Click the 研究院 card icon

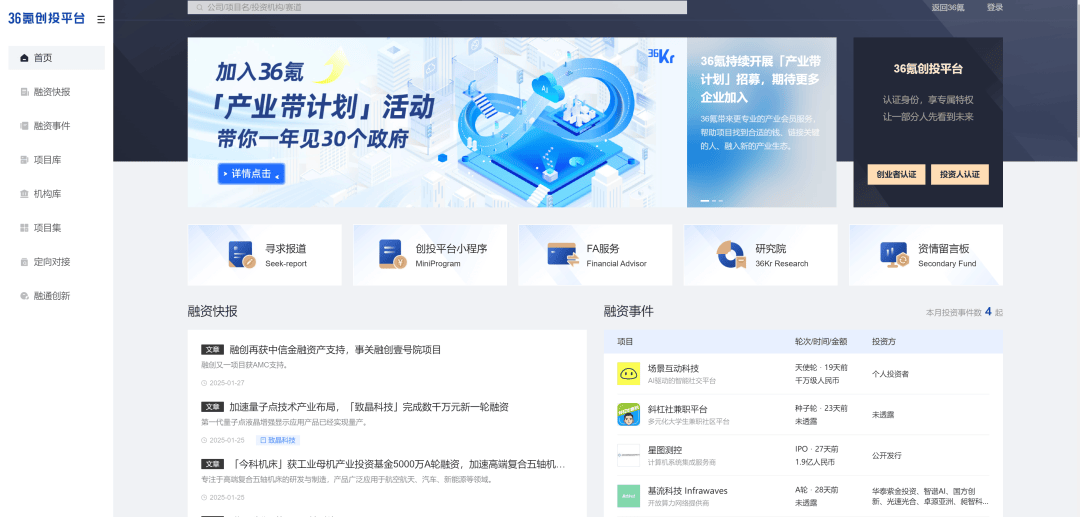click(x=731, y=255)
